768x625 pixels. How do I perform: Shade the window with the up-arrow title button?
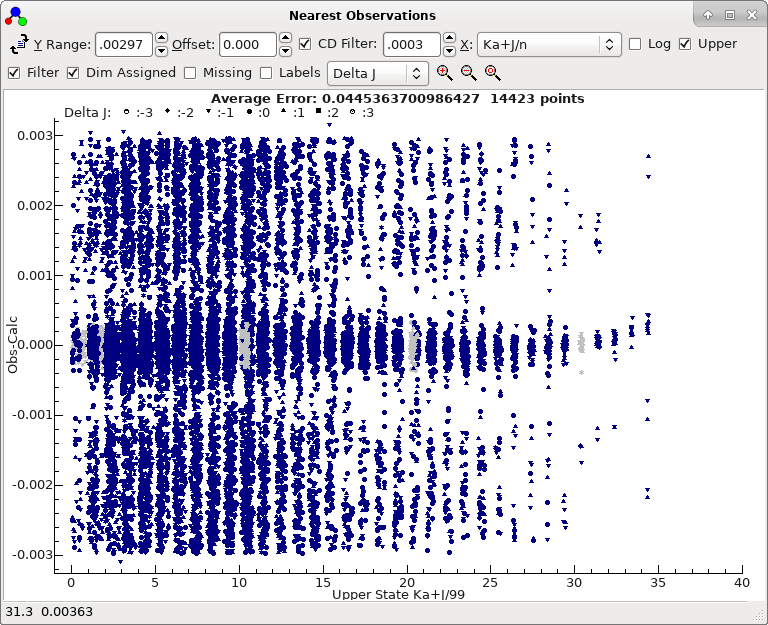click(708, 15)
